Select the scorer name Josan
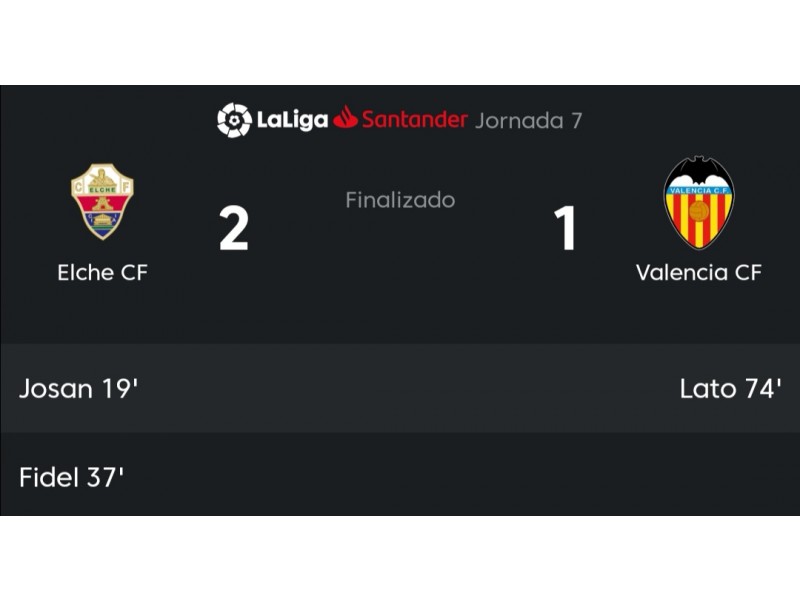 [x=56, y=389]
